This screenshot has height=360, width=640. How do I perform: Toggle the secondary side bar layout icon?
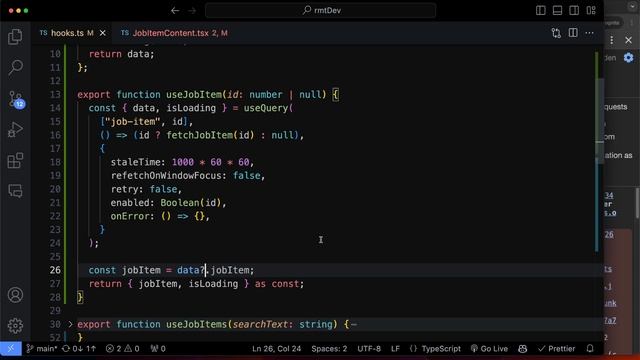[574, 11]
